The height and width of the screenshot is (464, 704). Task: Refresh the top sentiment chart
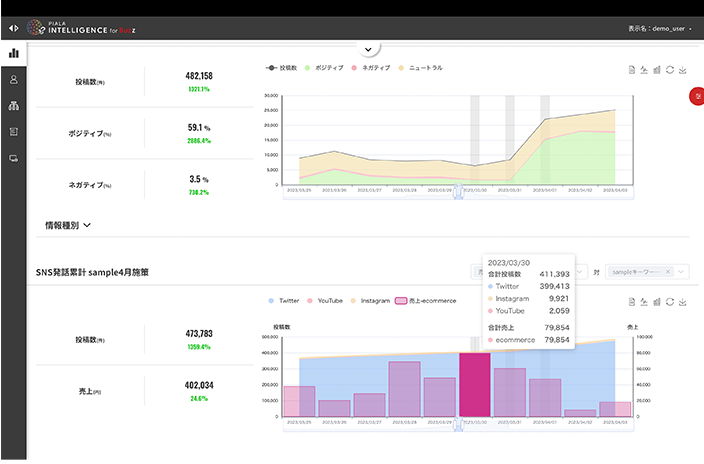(670, 70)
